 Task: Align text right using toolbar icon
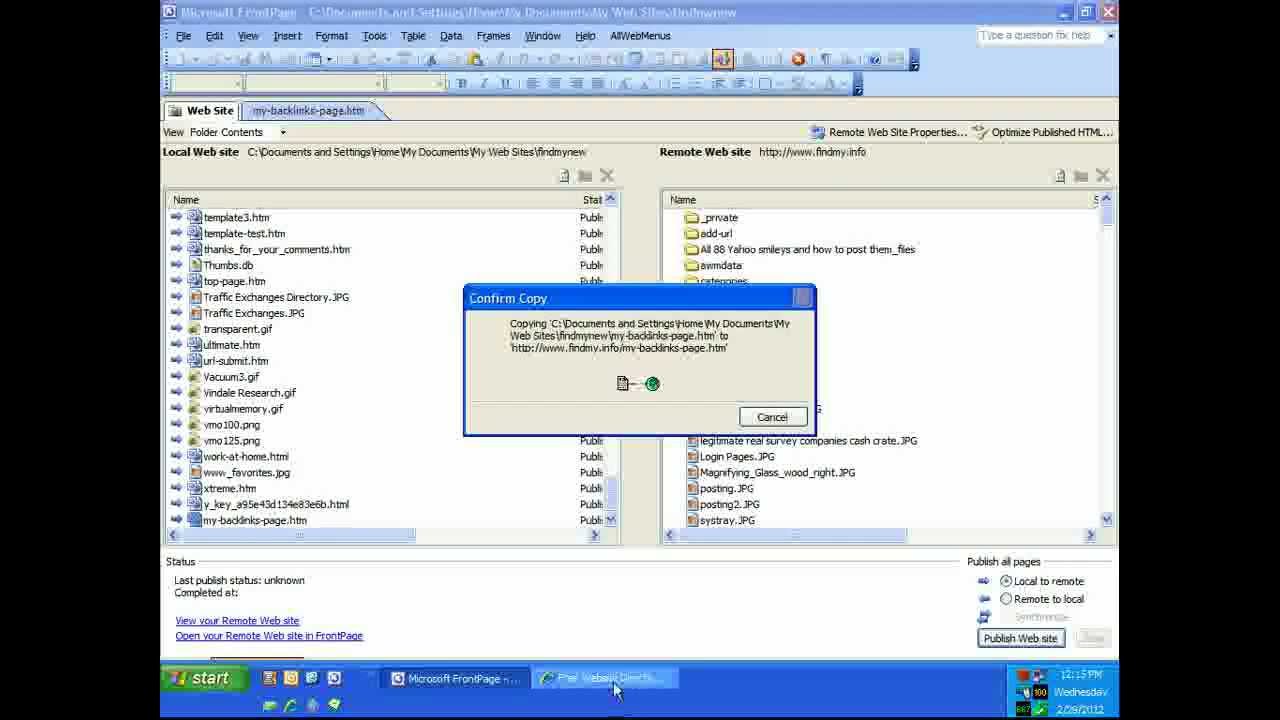576,84
